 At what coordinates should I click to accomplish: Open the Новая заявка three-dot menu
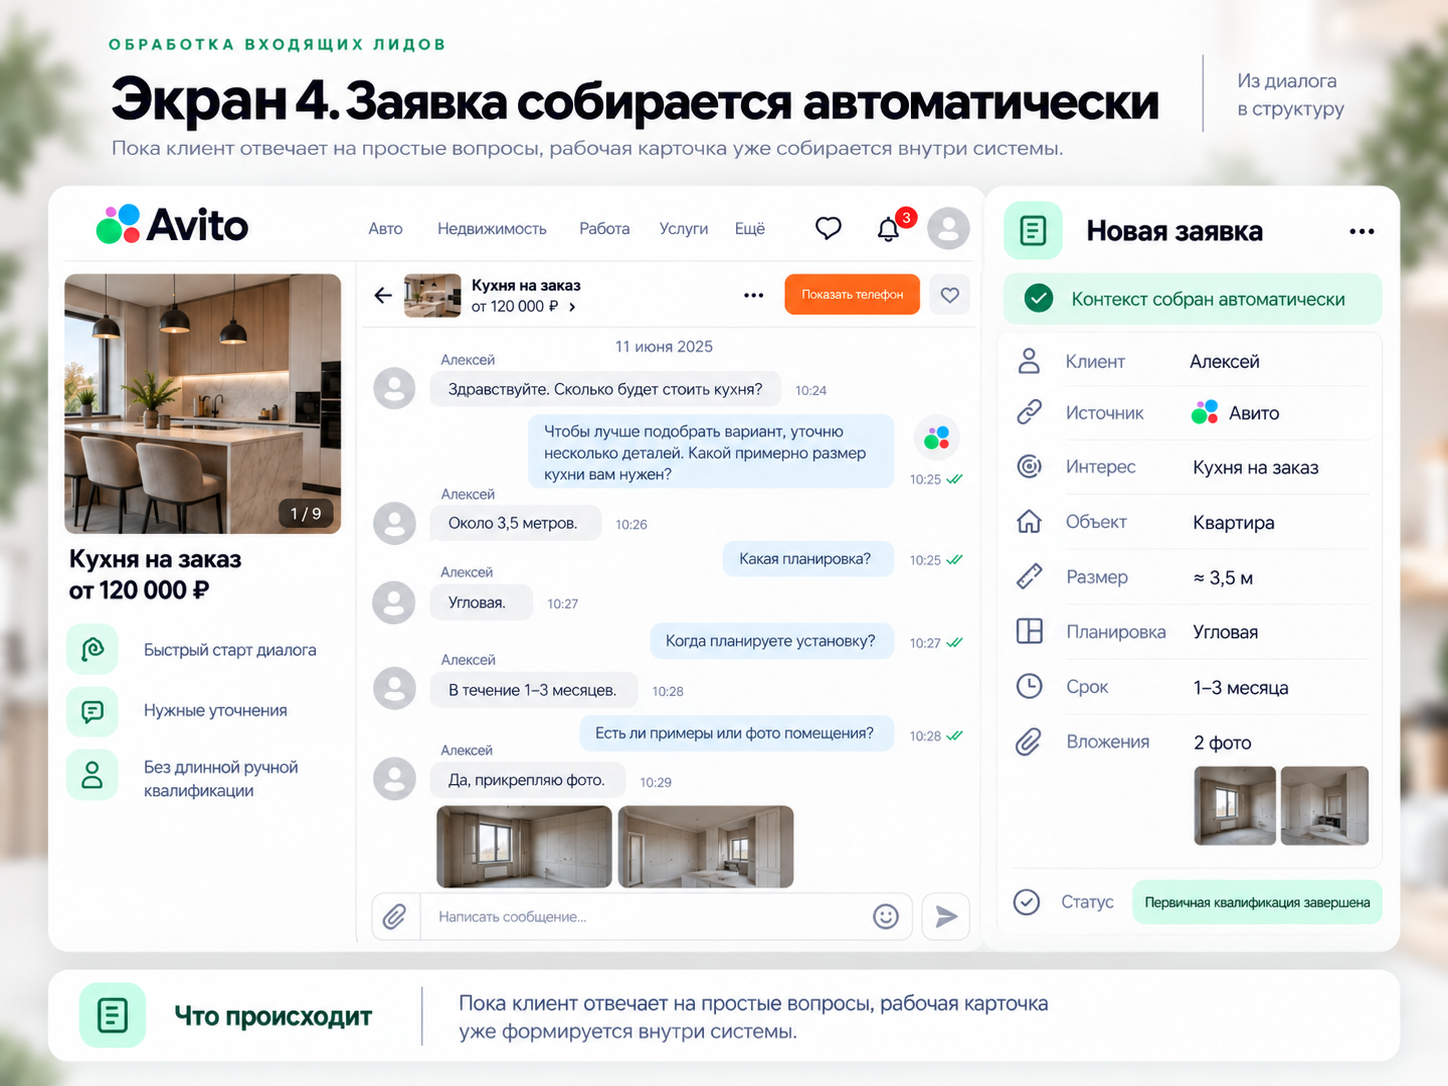coord(1362,231)
